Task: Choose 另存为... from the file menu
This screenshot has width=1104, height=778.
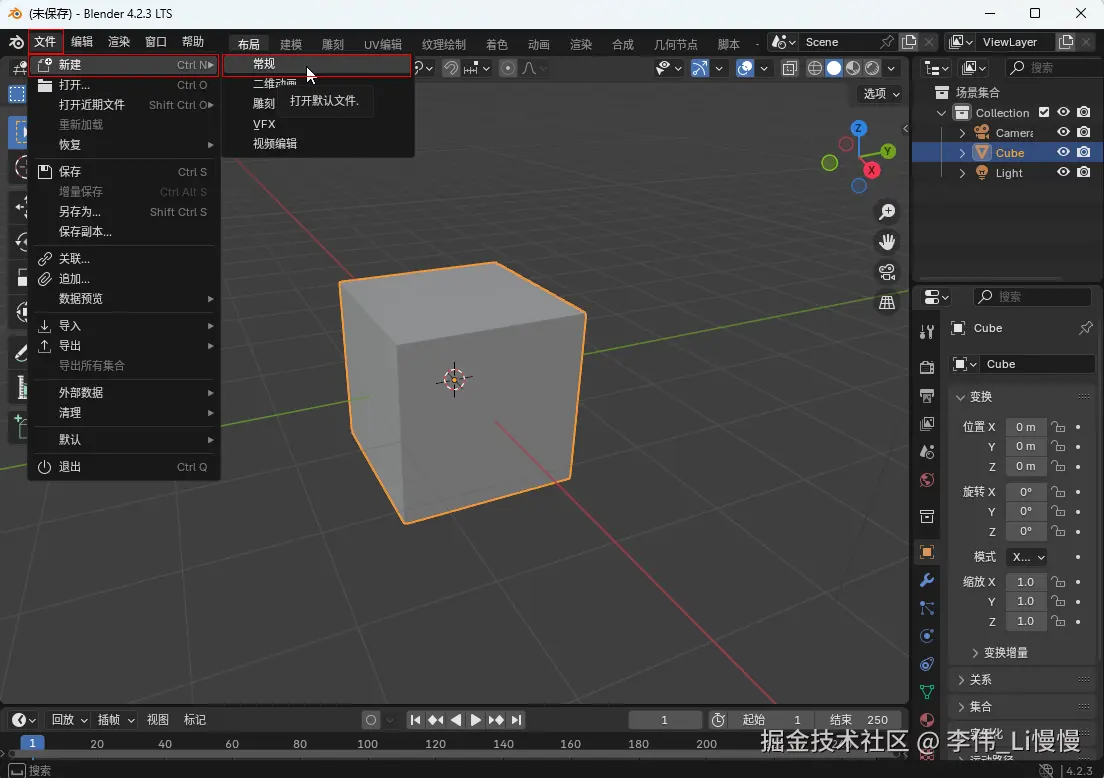Action: pyautogui.click(x=80, y=212)
